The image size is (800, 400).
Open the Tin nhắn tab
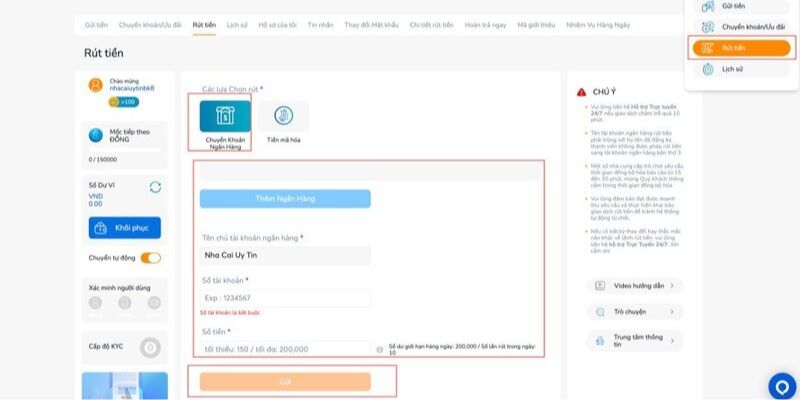click(x=320, y=25)
